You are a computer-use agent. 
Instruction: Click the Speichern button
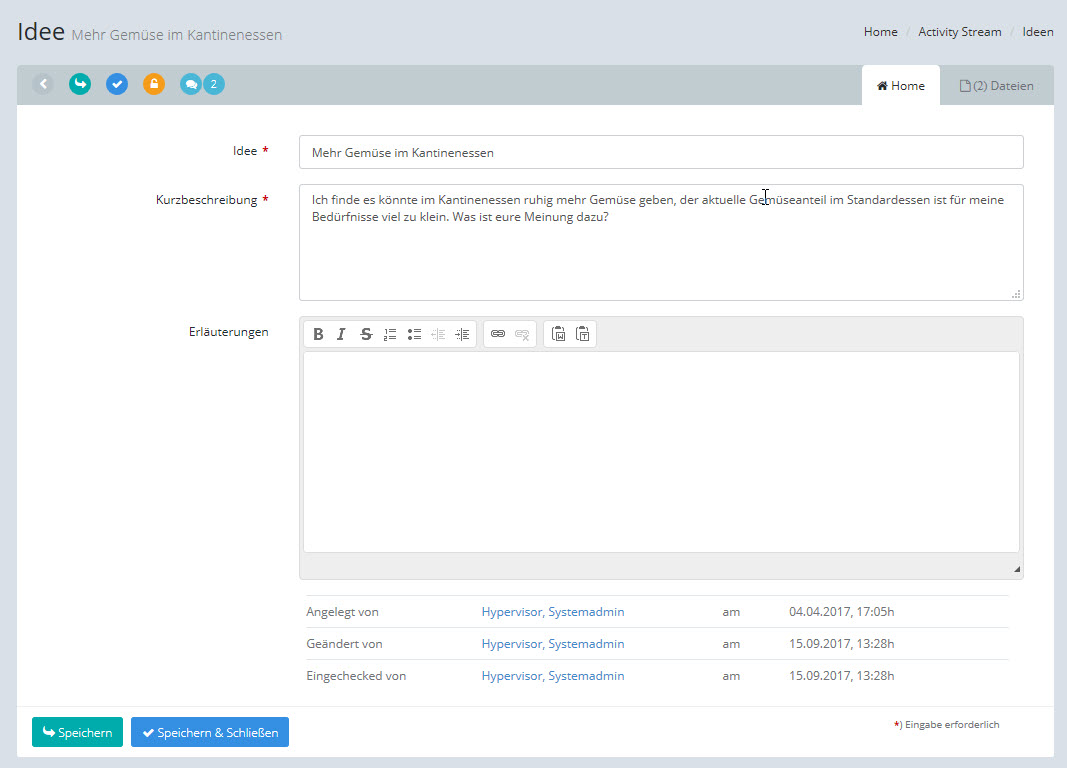coord(77,733)
